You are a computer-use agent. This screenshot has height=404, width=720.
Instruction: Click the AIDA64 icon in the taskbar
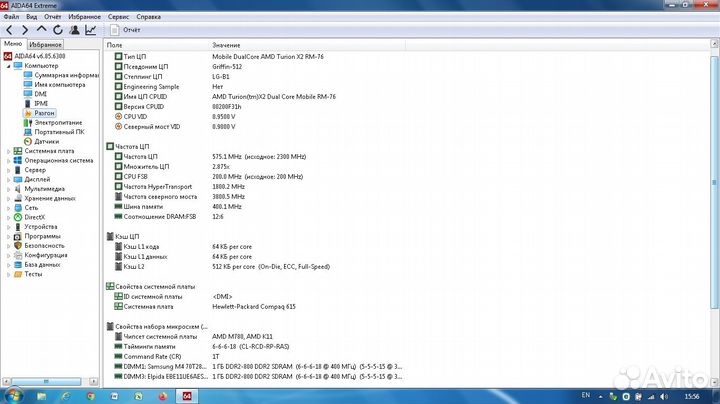pos(185,395)
